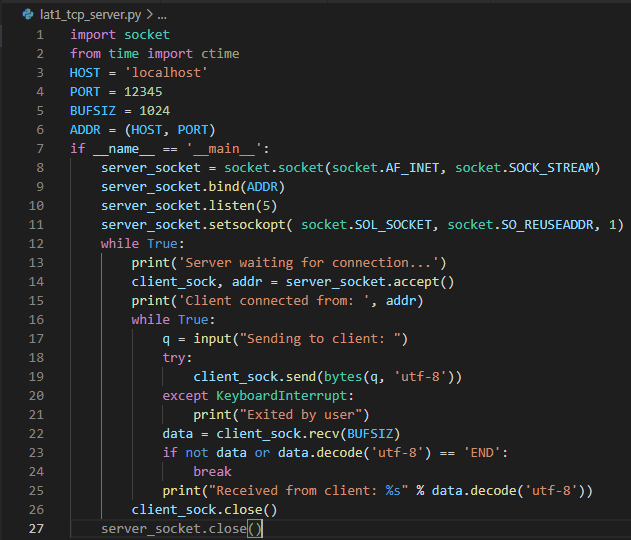The width and height of the screenshot is (631, 540).
Task: Click 'HOST' variable on line 3
Action: point(85,72)
